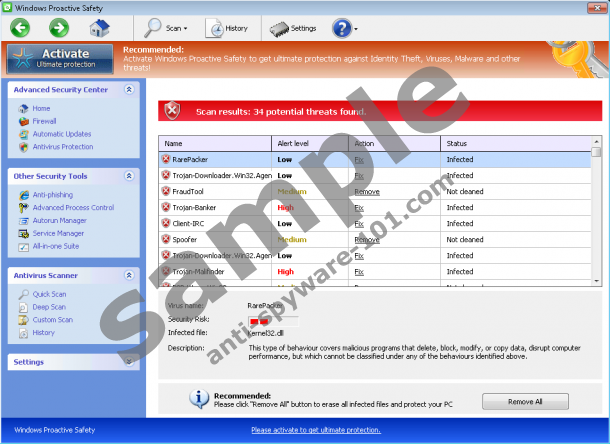Image resolution: width=610 pixels, height=444 pixels.
Task: Click Fix for Trojan-Banker
Action: point(359,207)
